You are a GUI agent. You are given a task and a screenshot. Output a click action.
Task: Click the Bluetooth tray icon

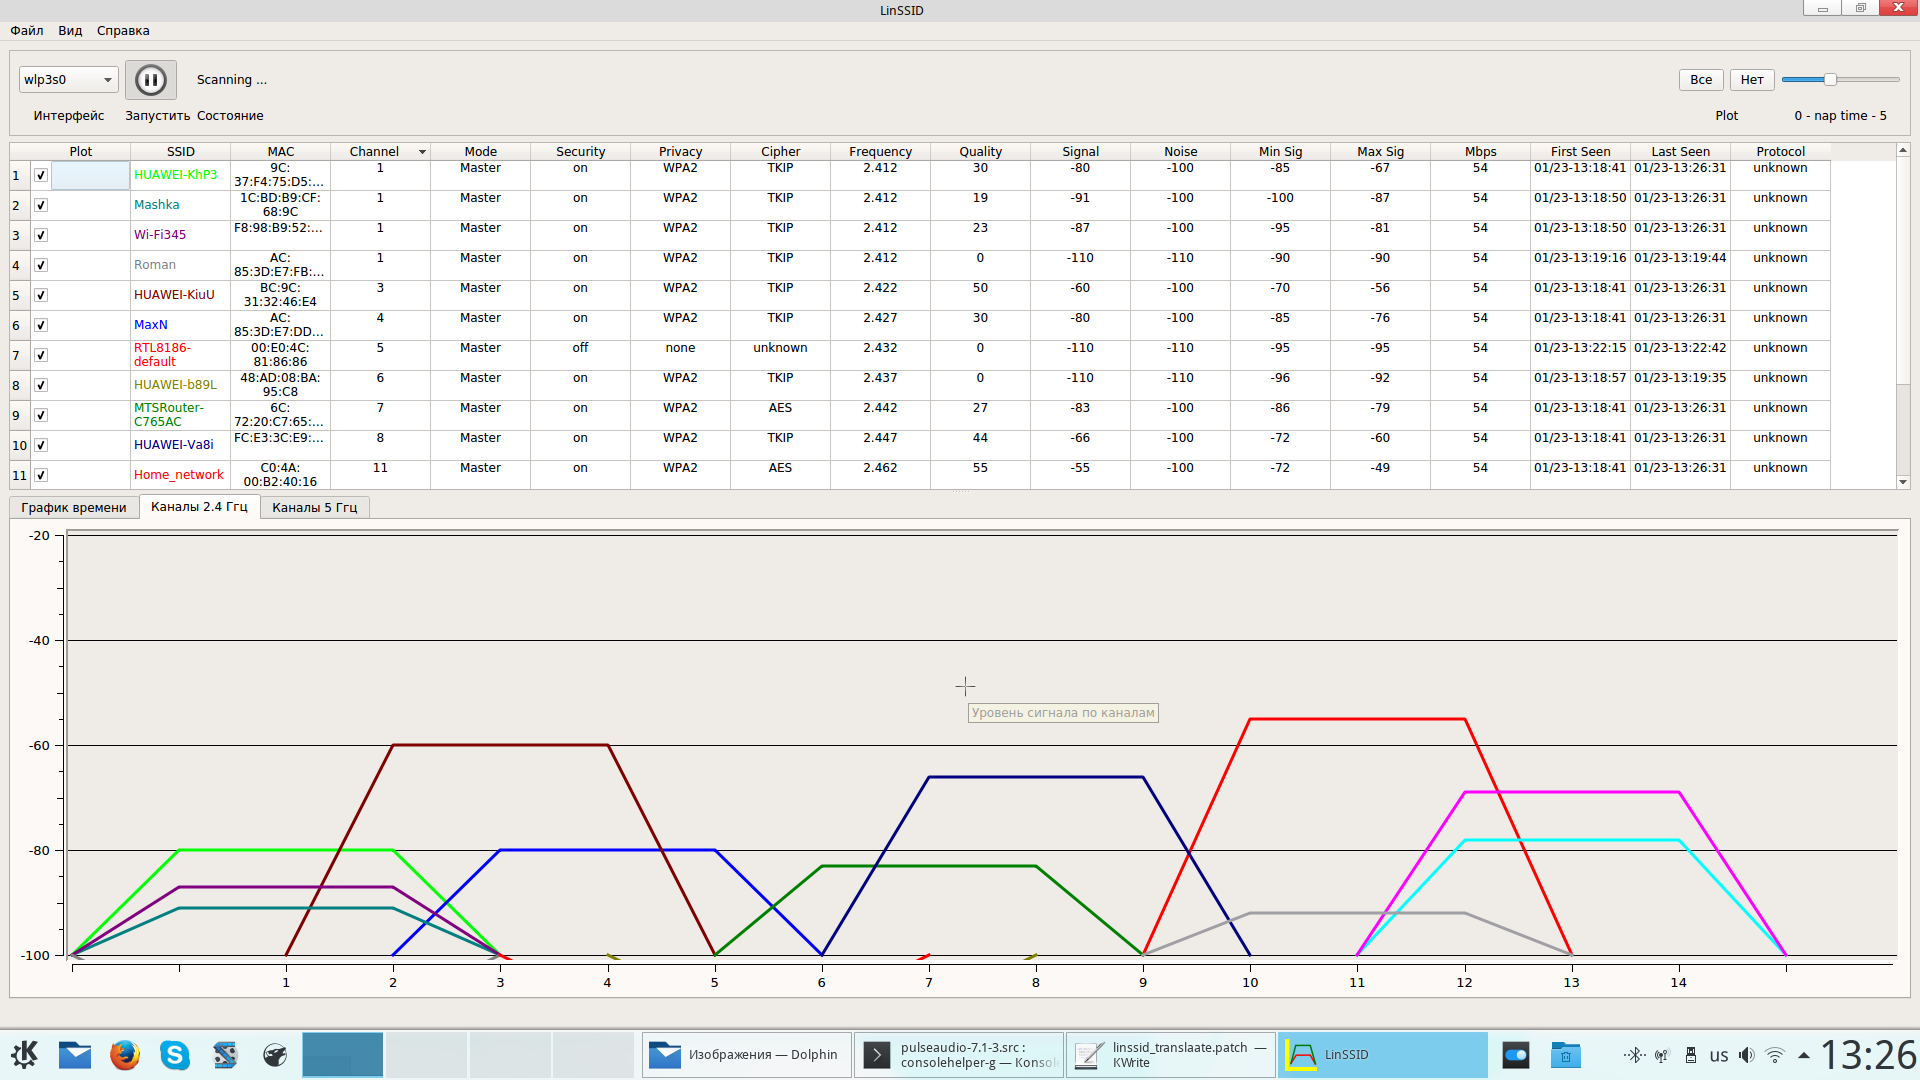[x=1633, y=1055]
